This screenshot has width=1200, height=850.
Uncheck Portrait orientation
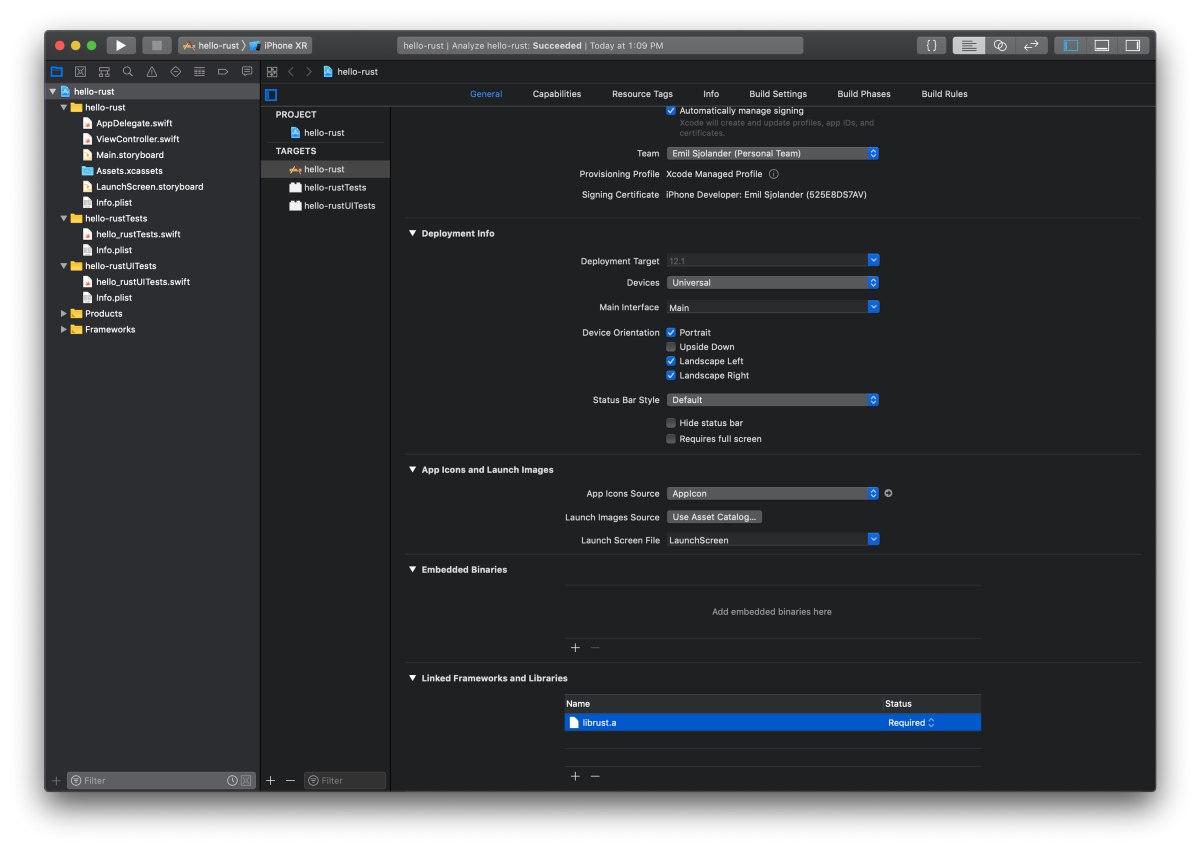pos(671,332)
